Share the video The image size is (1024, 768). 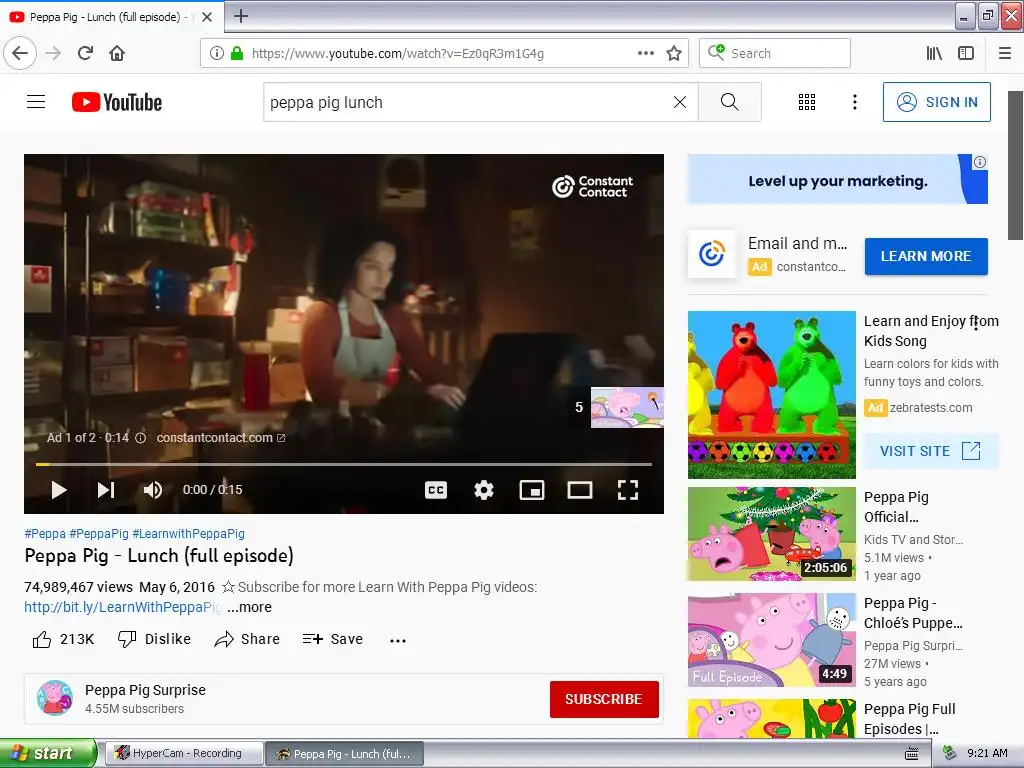(x=247, y=639)
